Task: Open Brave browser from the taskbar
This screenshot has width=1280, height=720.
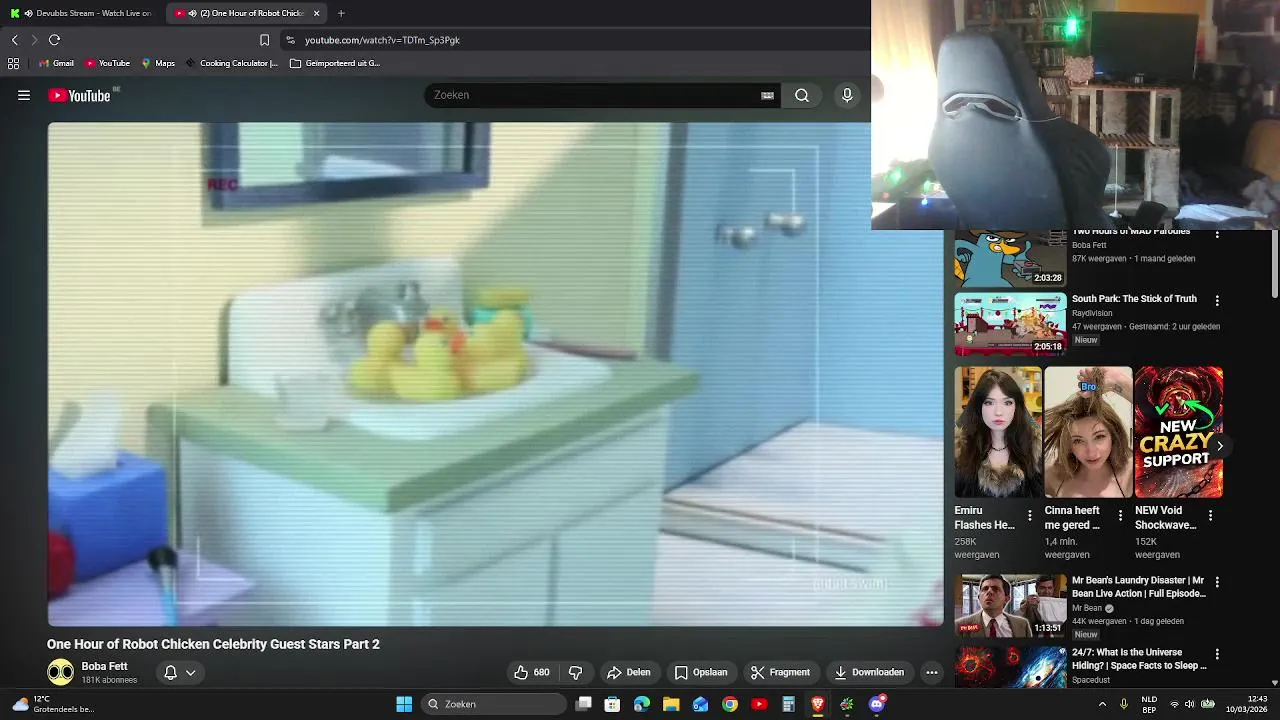Action: pos(818,704)
